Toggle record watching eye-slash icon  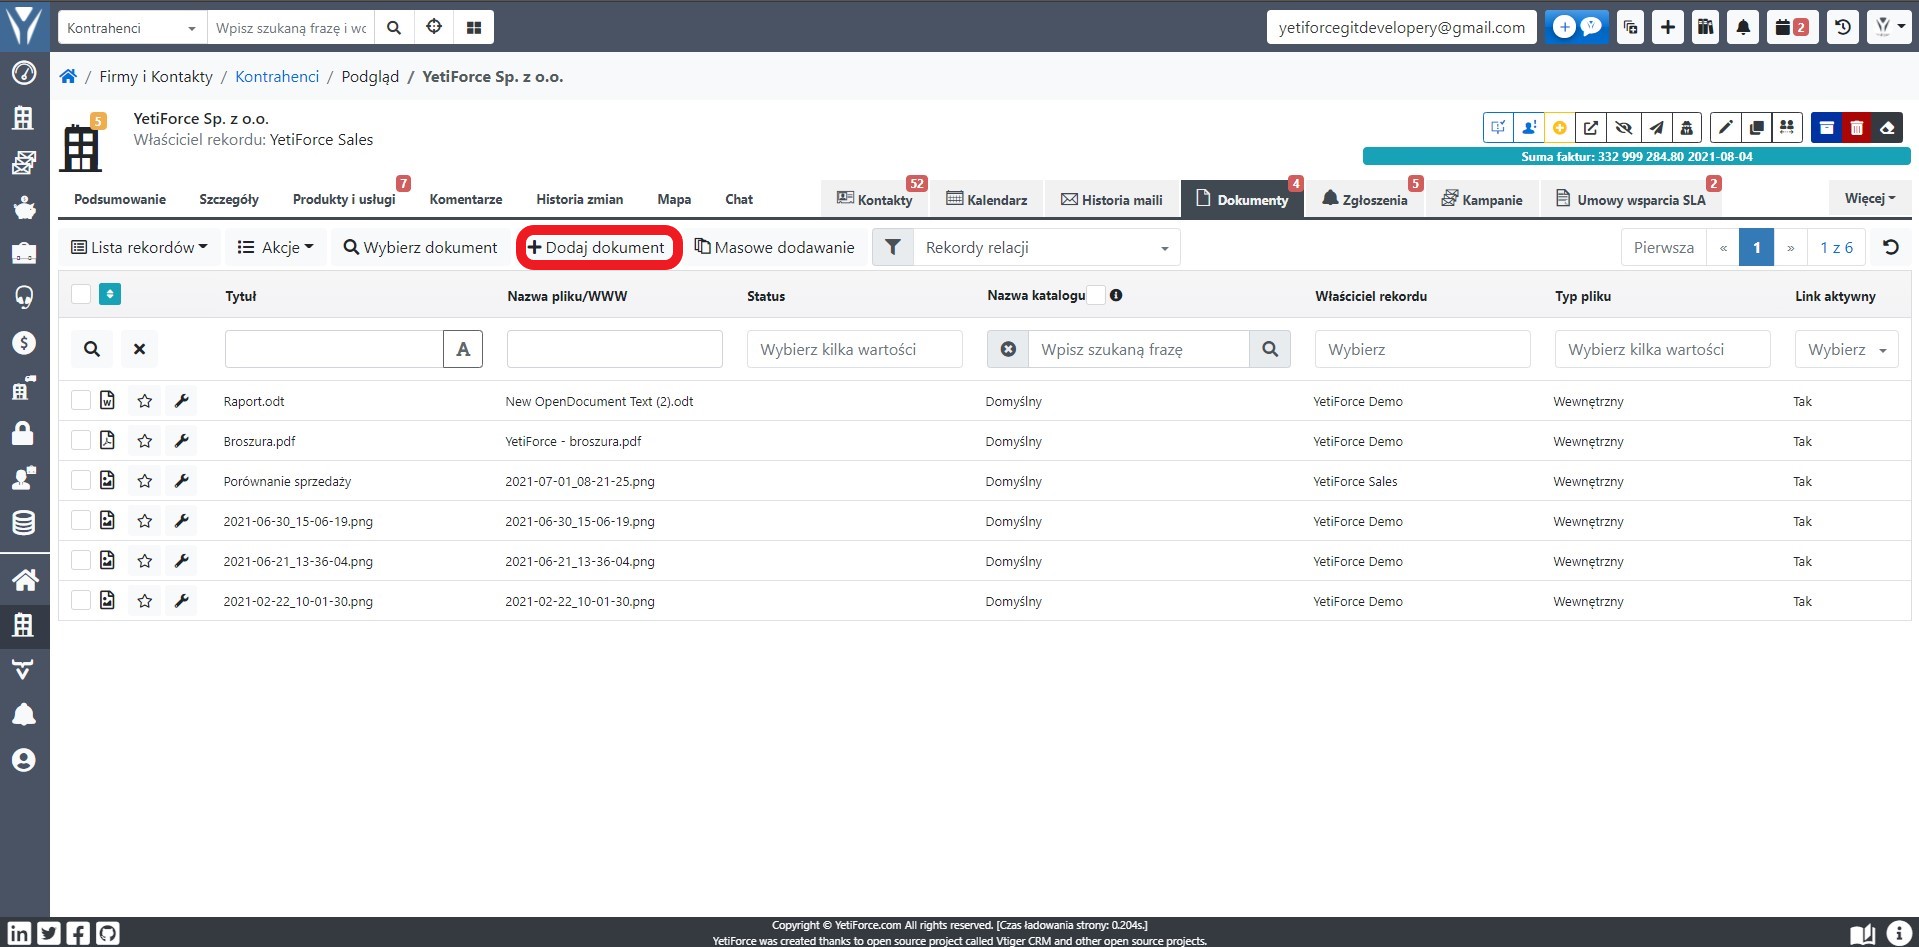coord(1624,128)
